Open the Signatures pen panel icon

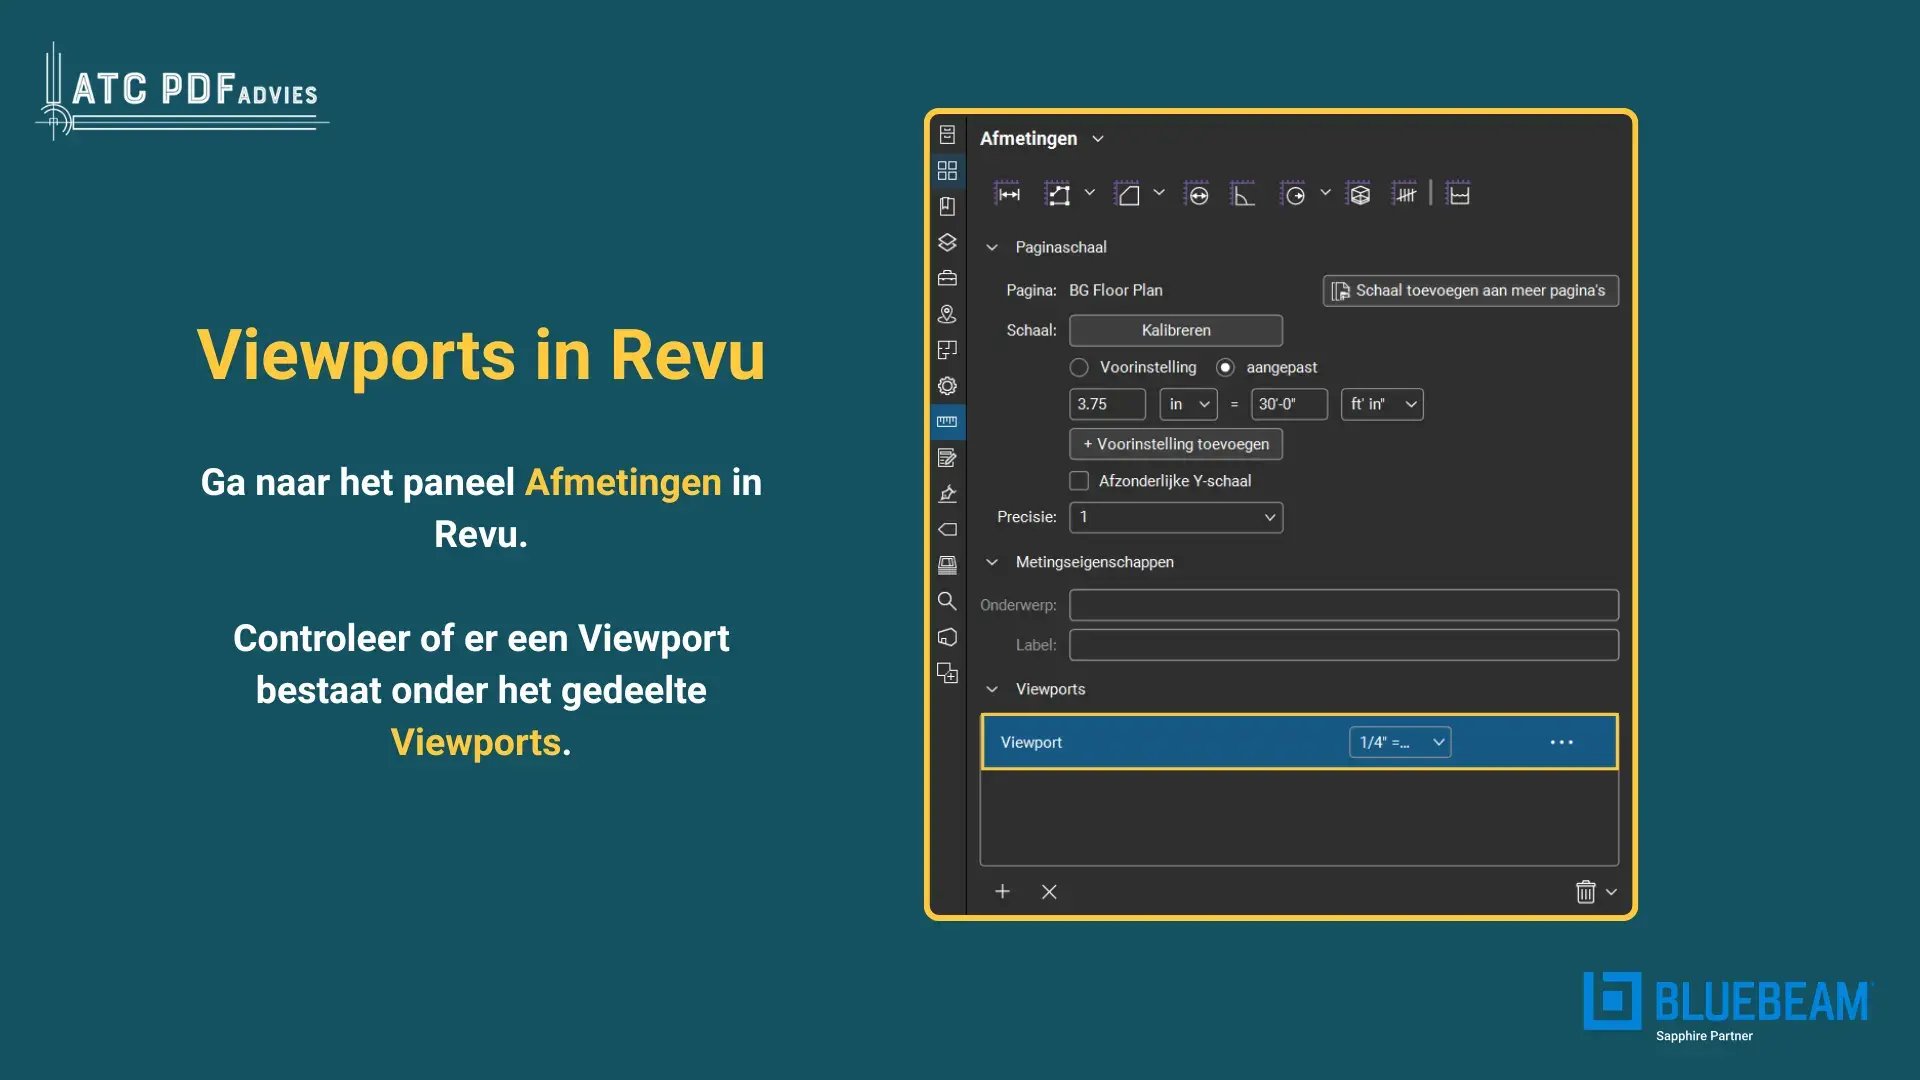pyautogui.click(x=947, y=494)
